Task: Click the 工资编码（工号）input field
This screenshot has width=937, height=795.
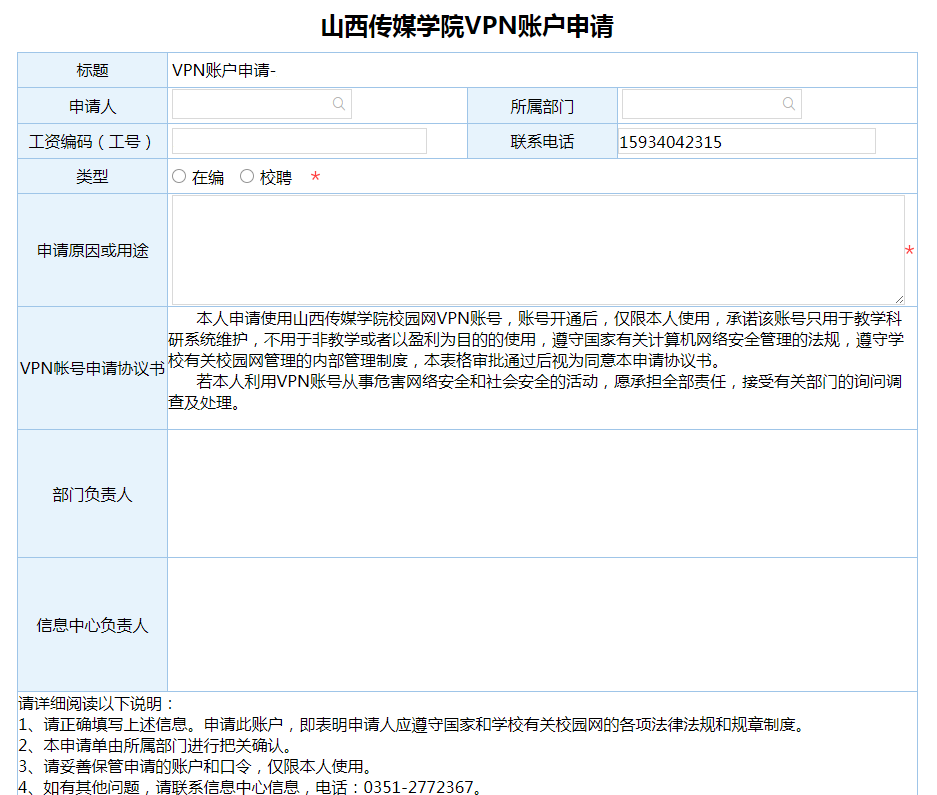Action: (299, 141)
